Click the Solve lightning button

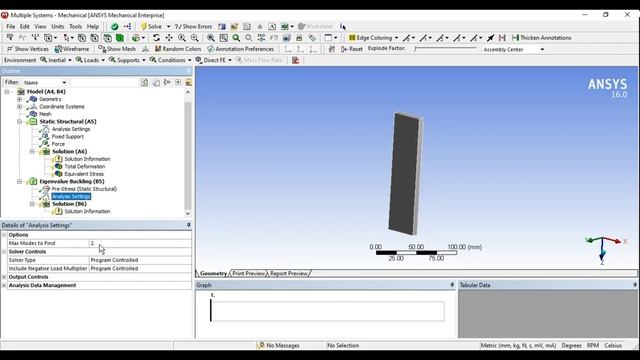[x=151, y=27]
